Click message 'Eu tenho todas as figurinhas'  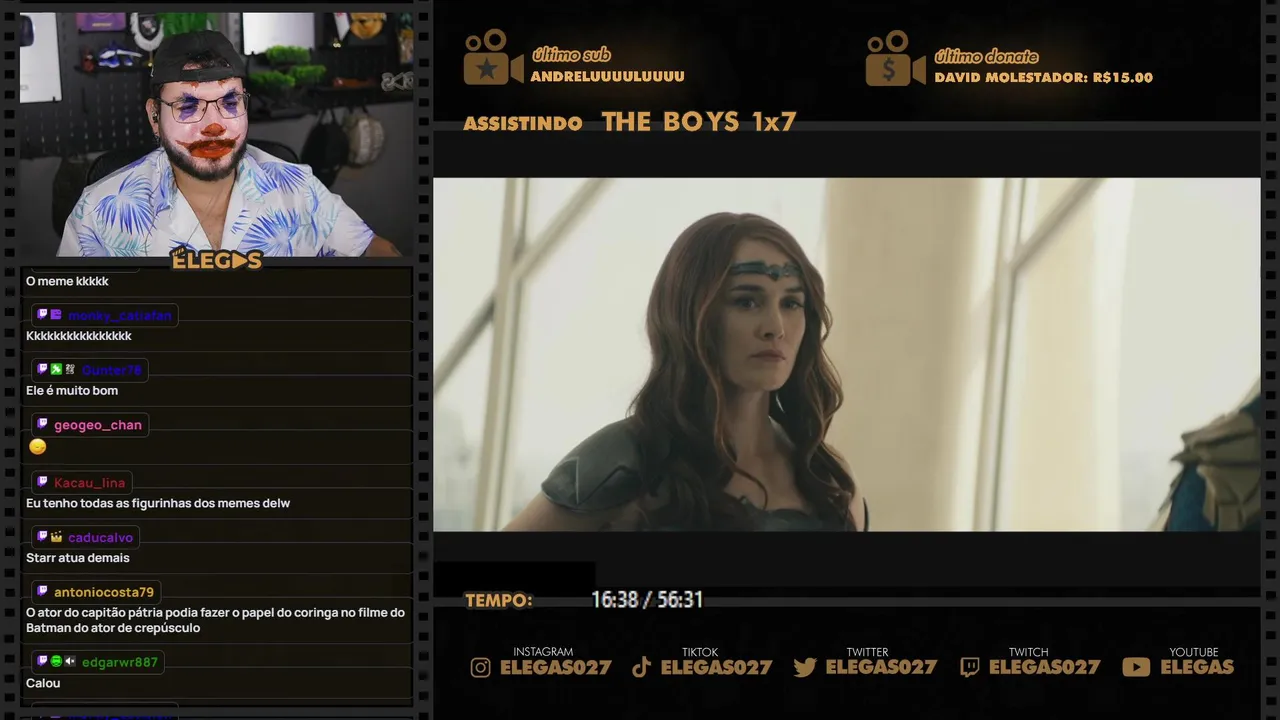pos(158,503)
